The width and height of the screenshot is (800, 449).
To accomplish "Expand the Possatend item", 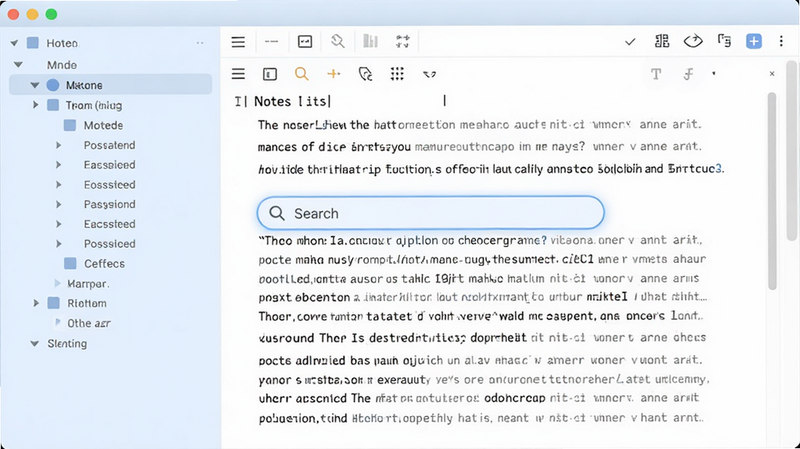I will coord(58,145).
